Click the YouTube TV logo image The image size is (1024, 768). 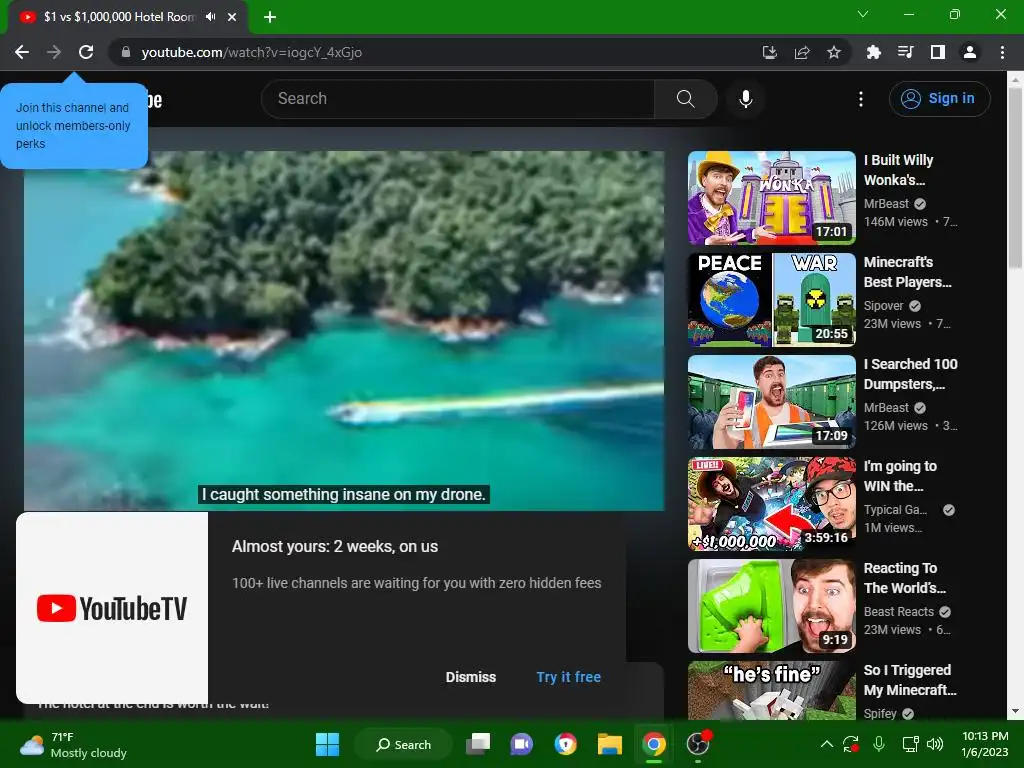(x=112, y=608)
